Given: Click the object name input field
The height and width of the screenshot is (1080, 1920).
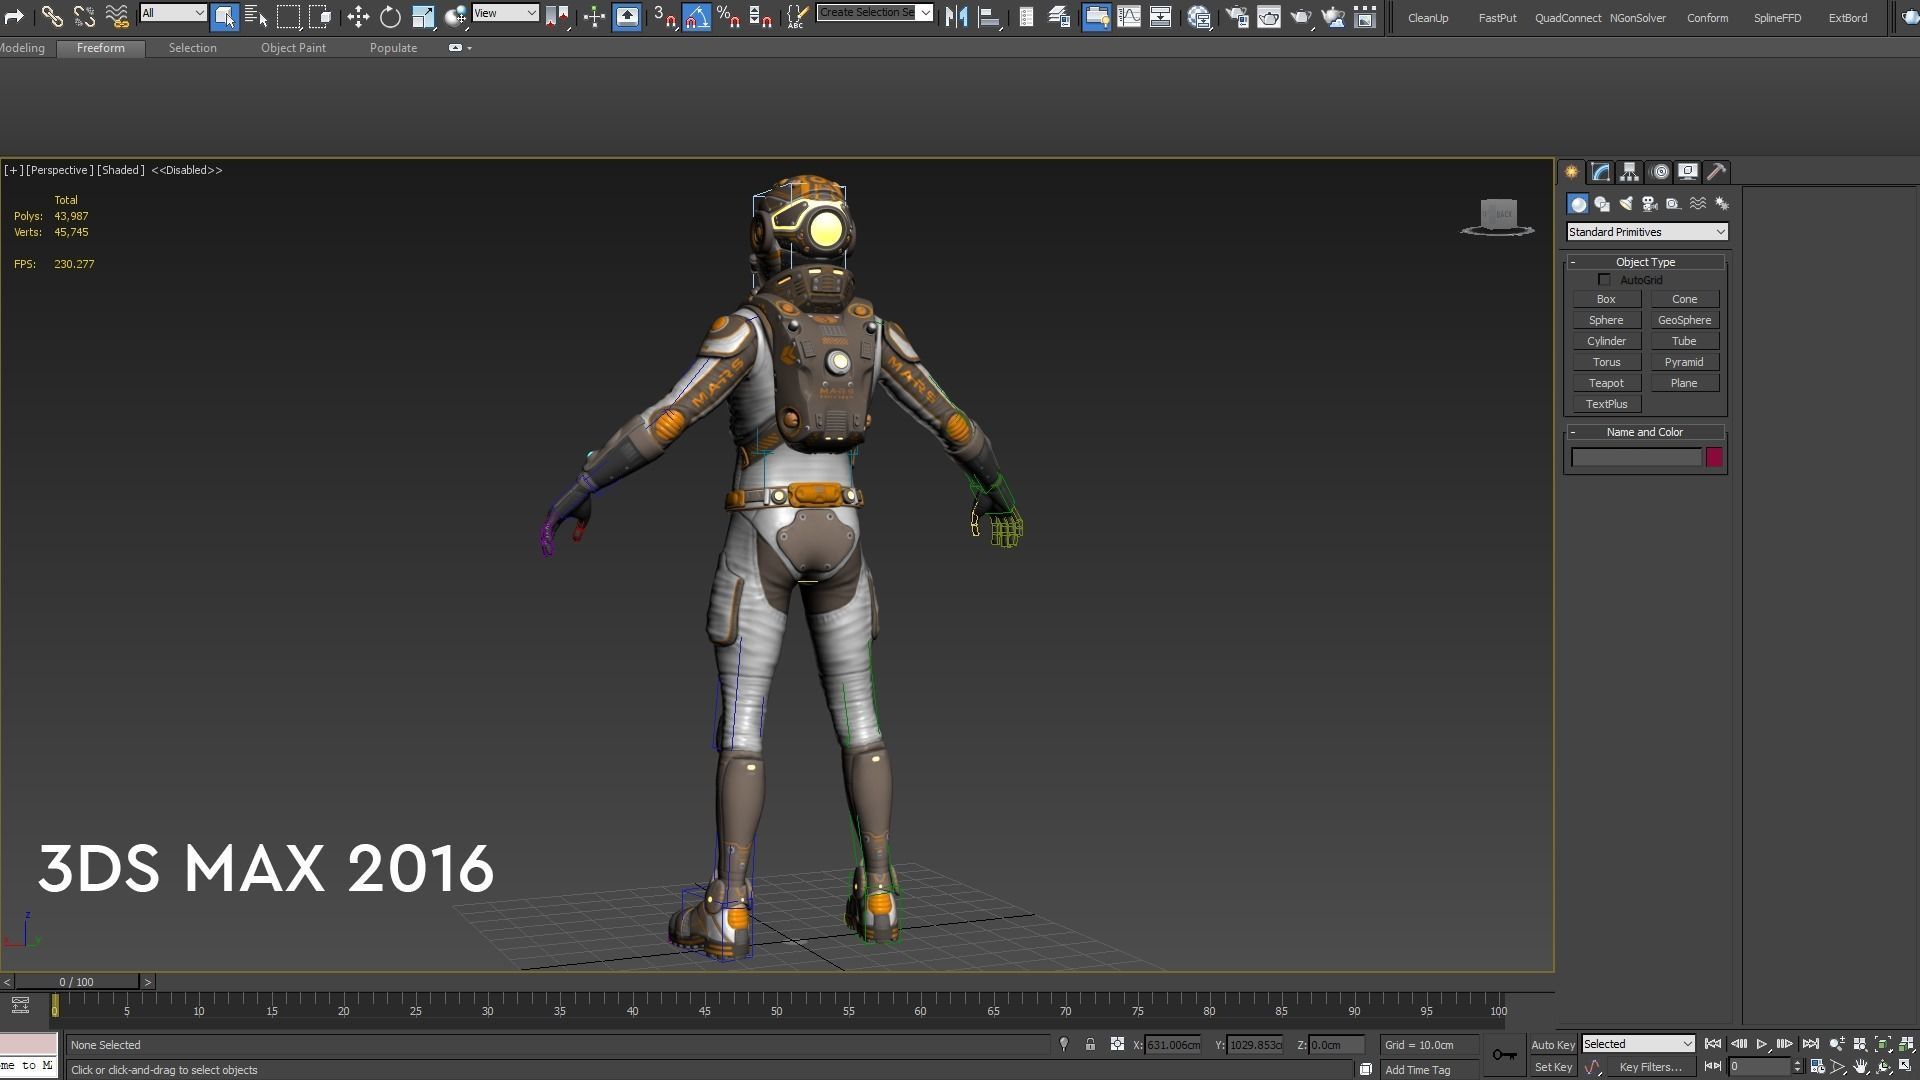Looking at the screenshot, I should pos(1636,457).
